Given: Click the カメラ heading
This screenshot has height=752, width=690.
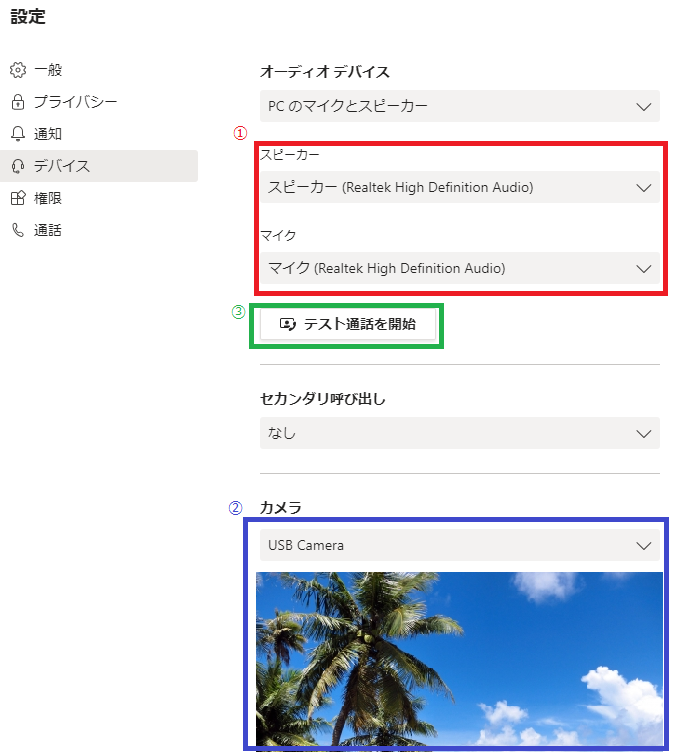Looking at the screenshot, I should pyautogui.click(x=281, y=507).
